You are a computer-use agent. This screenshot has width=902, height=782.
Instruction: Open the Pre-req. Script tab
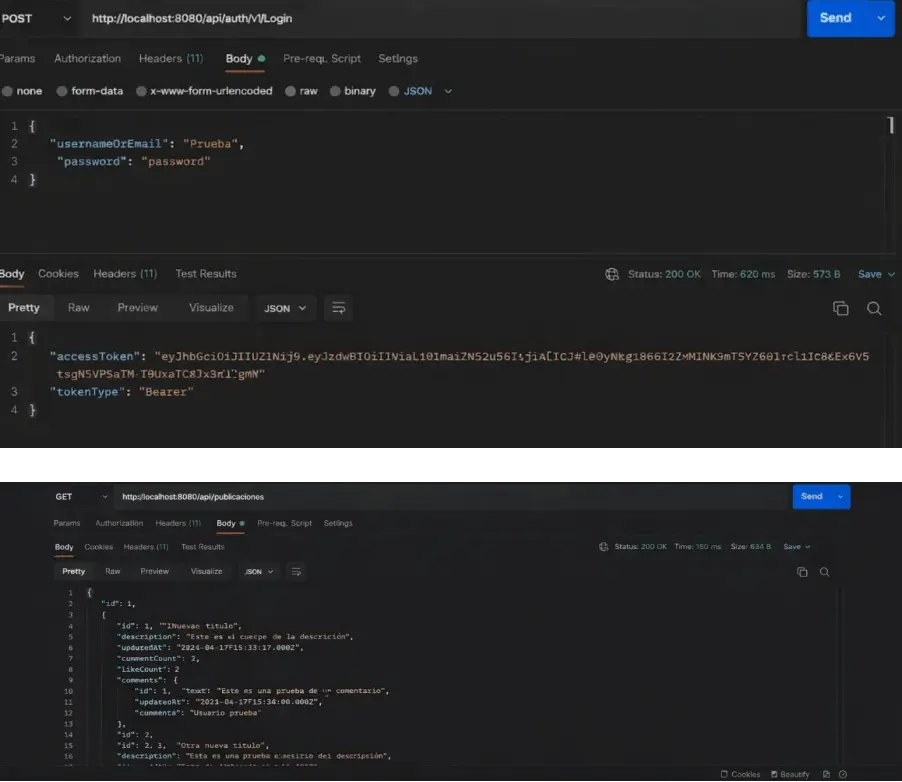pyautogui.click(x=324, y=58)
